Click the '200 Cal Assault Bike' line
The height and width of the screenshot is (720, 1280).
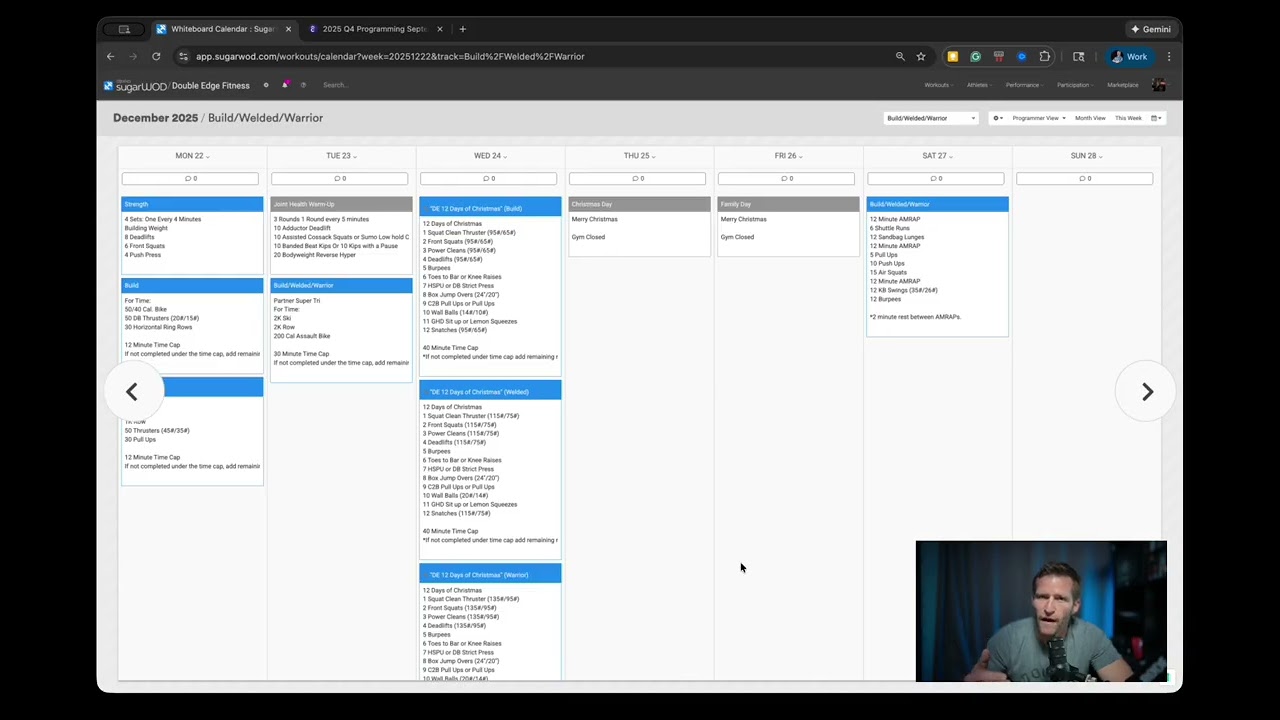point(302,336)
